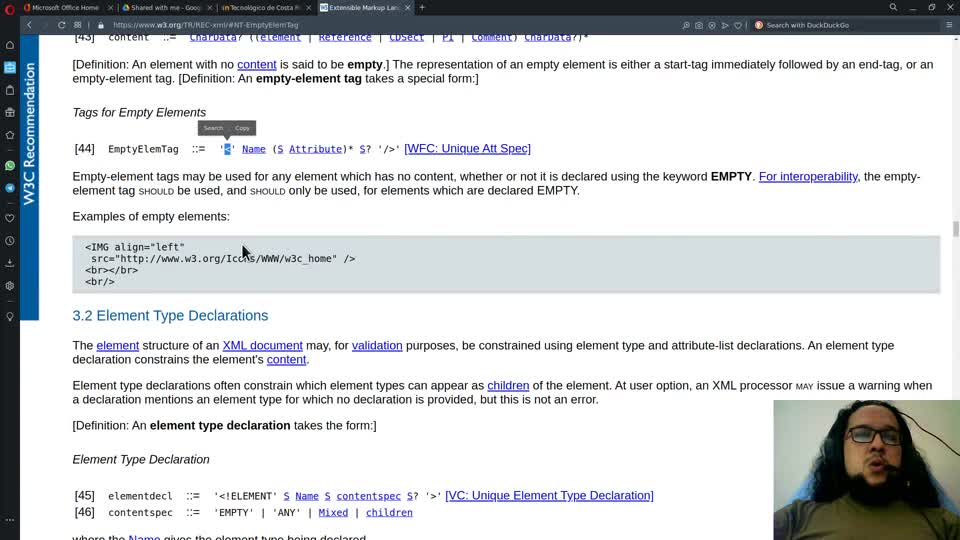960x540 pixels.
Task: Close the Tecnológico de Costa Rica tab
Action: click(309, 7)
